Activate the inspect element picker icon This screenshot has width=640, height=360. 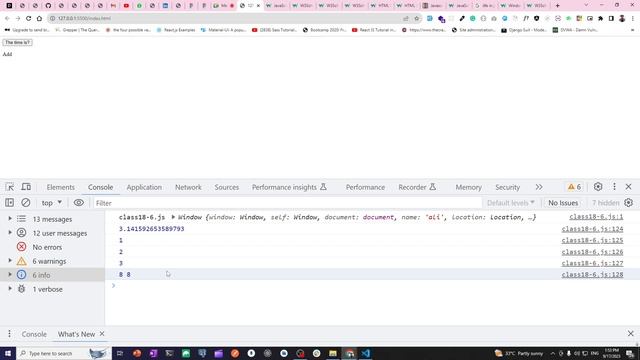click(x=10, y=187)
